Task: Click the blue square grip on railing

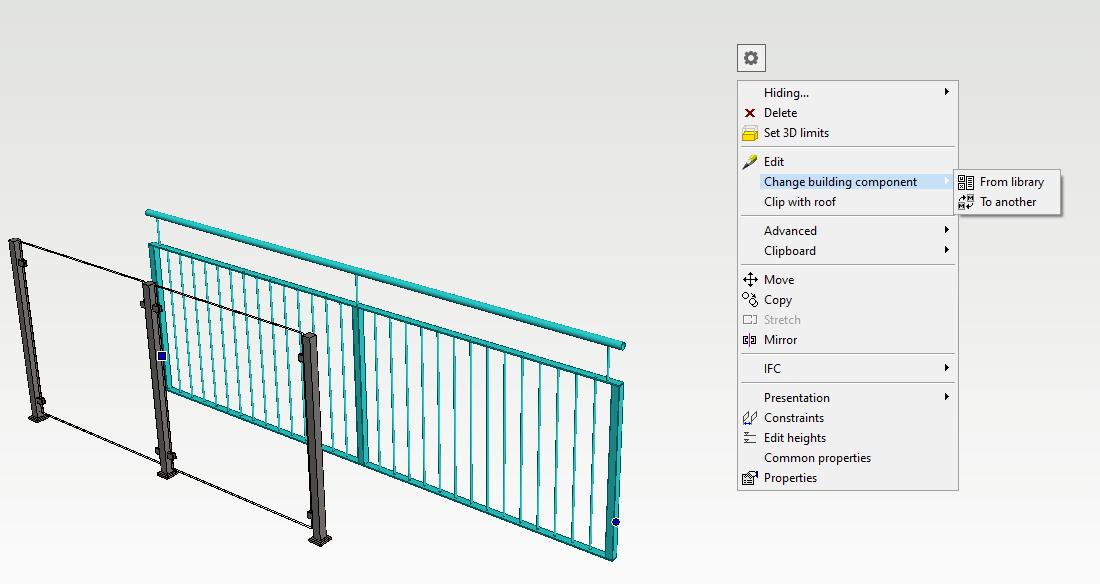Action: click(162, 355)
